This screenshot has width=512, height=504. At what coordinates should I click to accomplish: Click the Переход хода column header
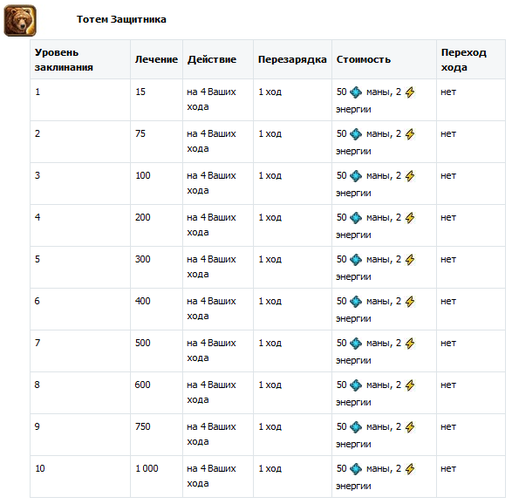(x=464, y=60)
